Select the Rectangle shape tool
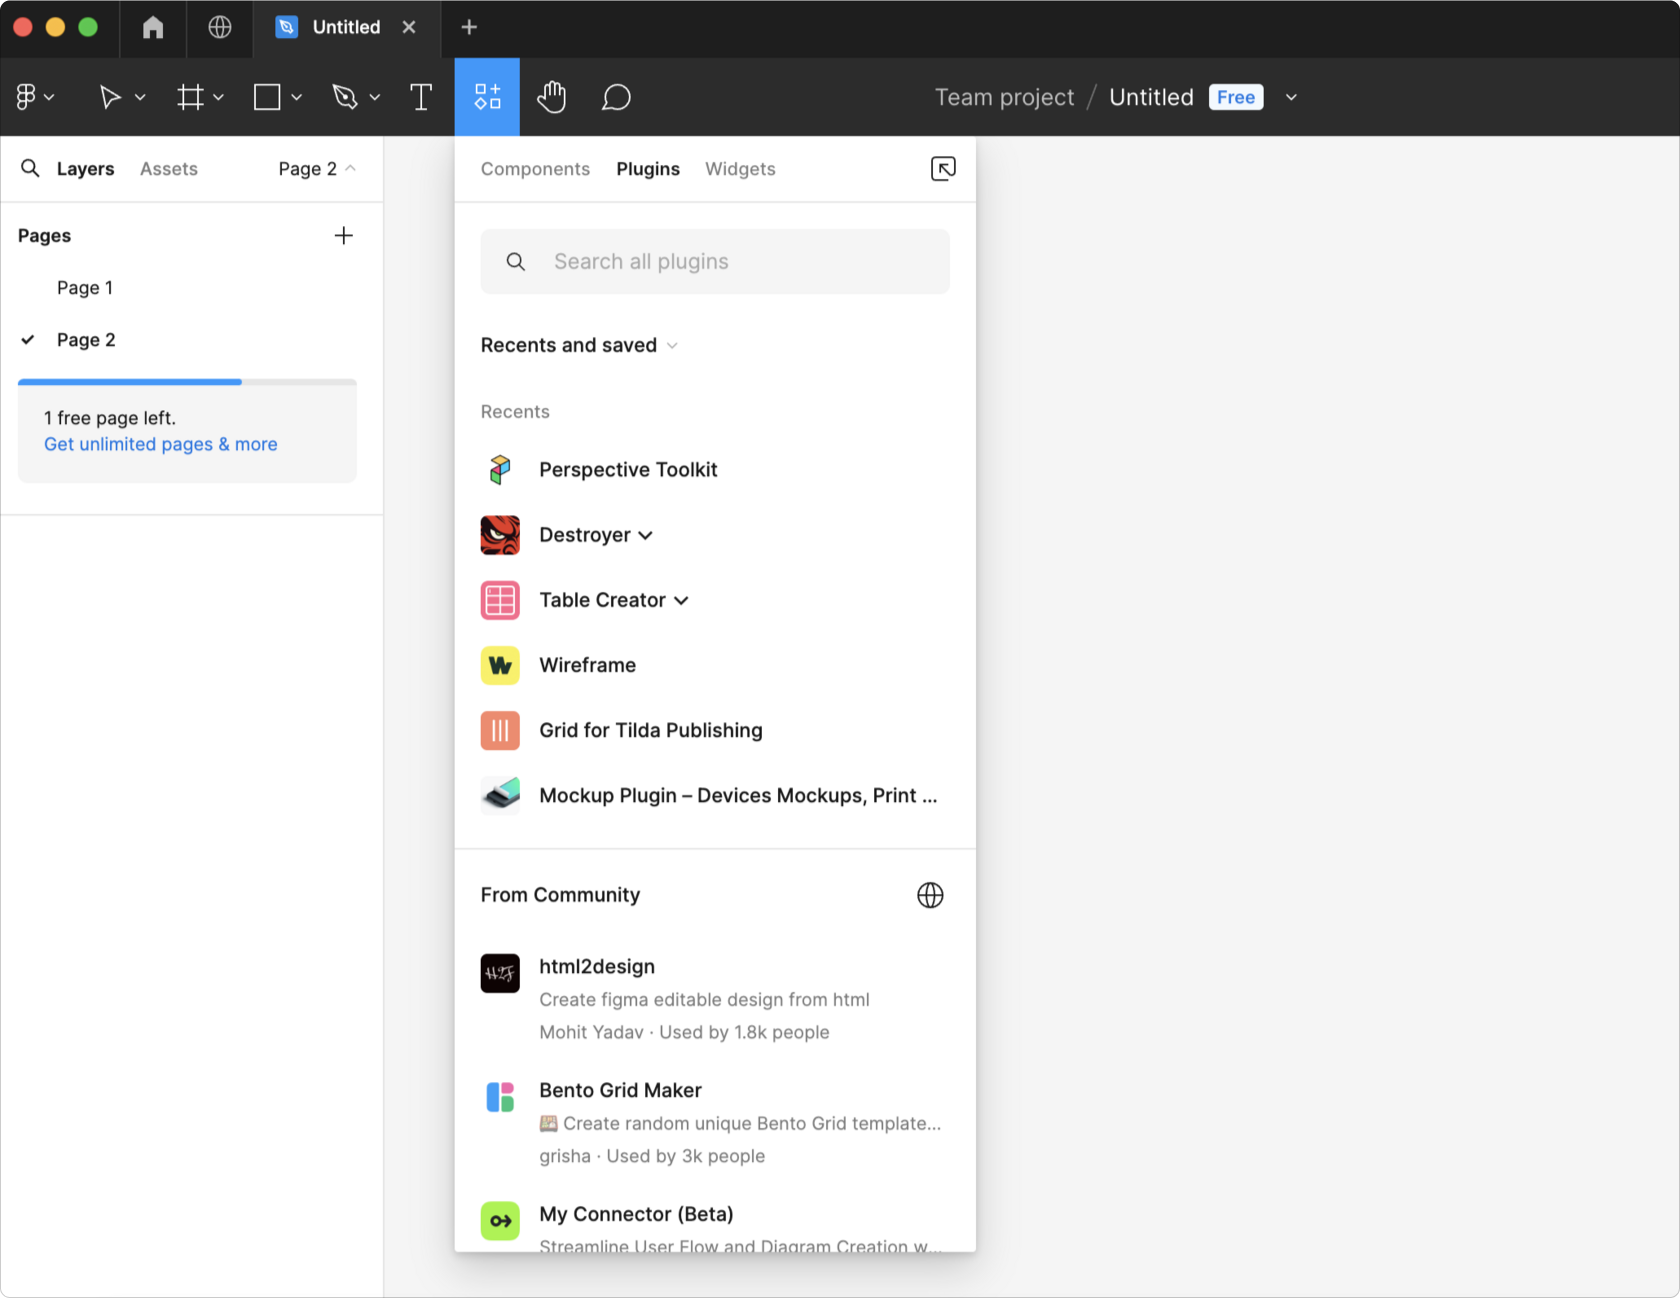This screenshot has height=1298, width=1680. click(x=267, y=97)
